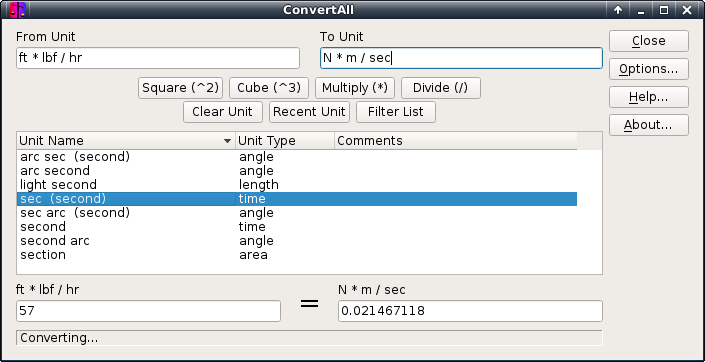Open the Help menu button
The width and height of the screenshot is (705, 362).
[649, 97]
